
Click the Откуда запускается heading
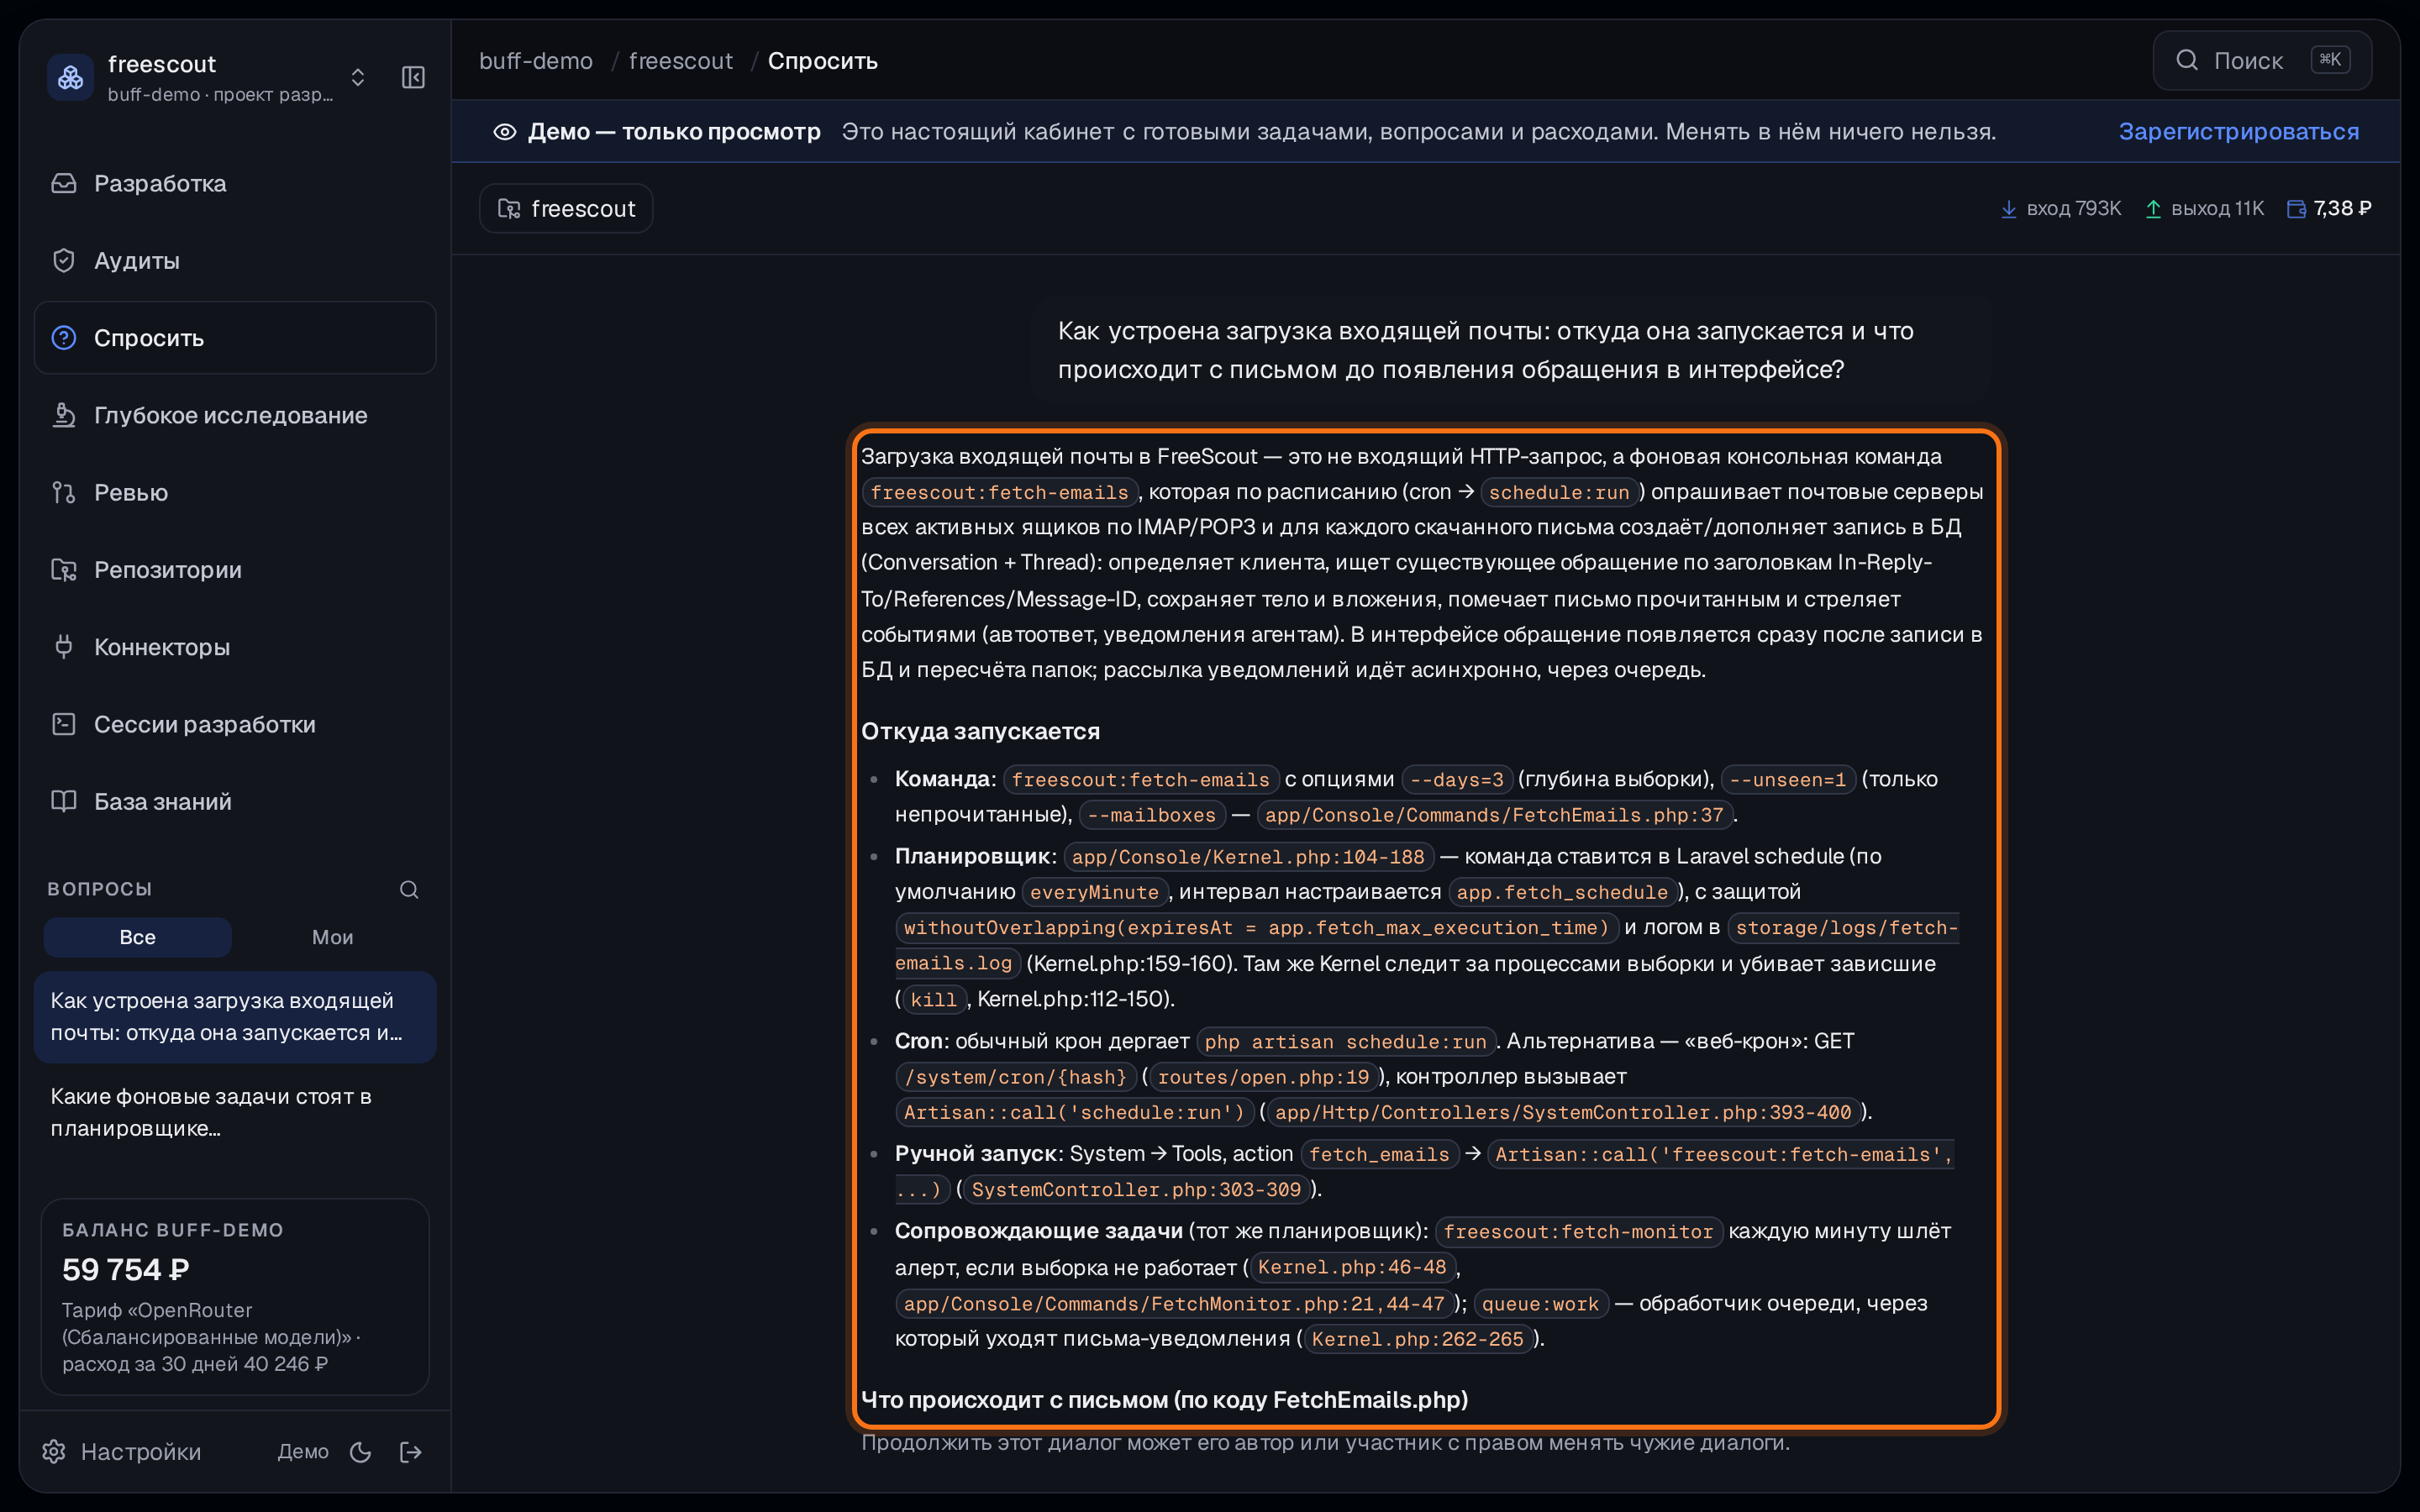[x=980, y=731]
